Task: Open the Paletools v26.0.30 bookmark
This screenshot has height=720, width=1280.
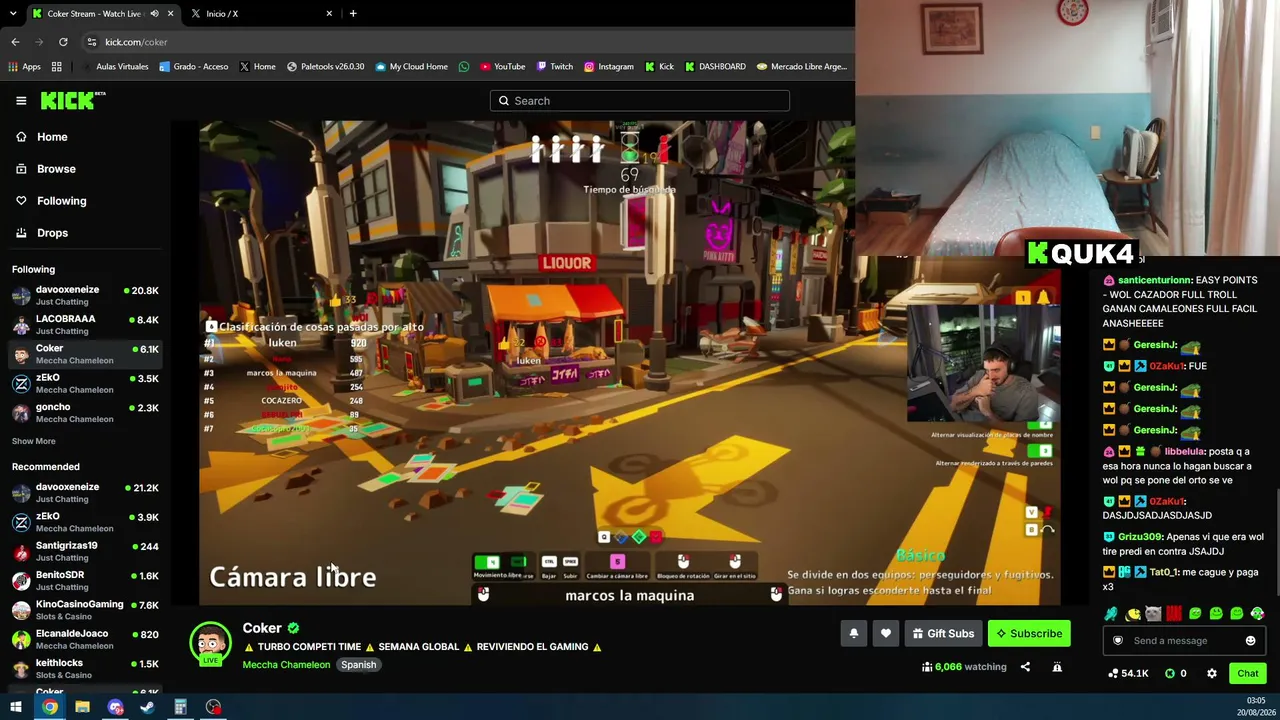Action: 326,67
